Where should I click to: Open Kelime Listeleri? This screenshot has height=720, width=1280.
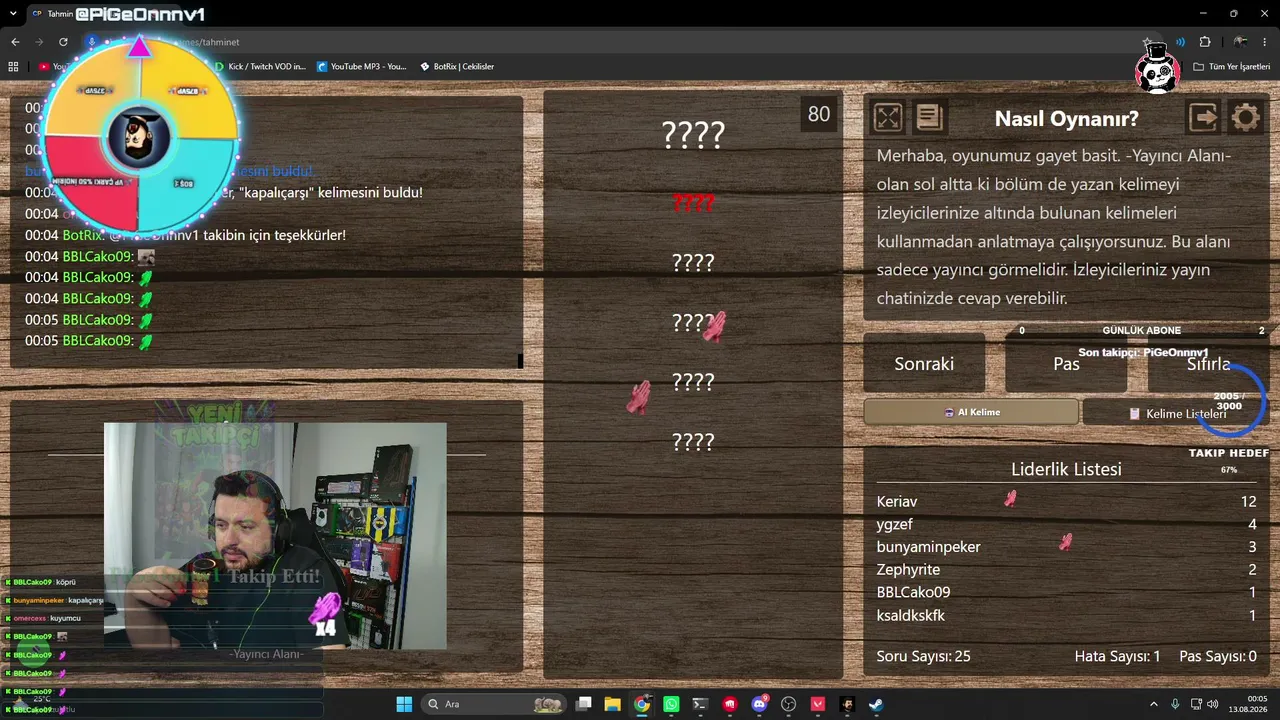1176,412
